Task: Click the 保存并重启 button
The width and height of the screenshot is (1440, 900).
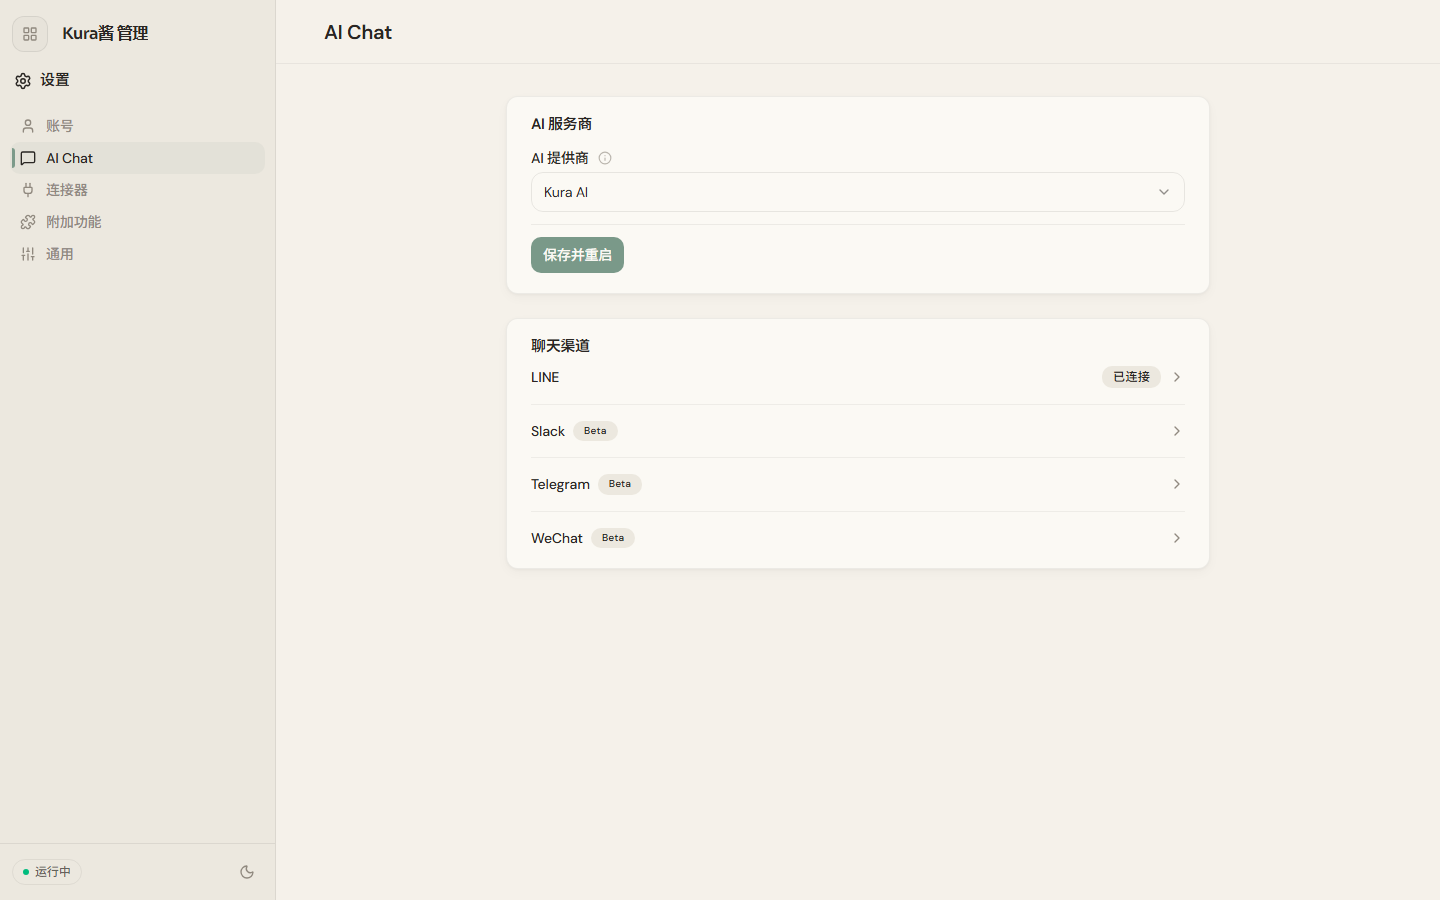Action: tap(577, 255)
